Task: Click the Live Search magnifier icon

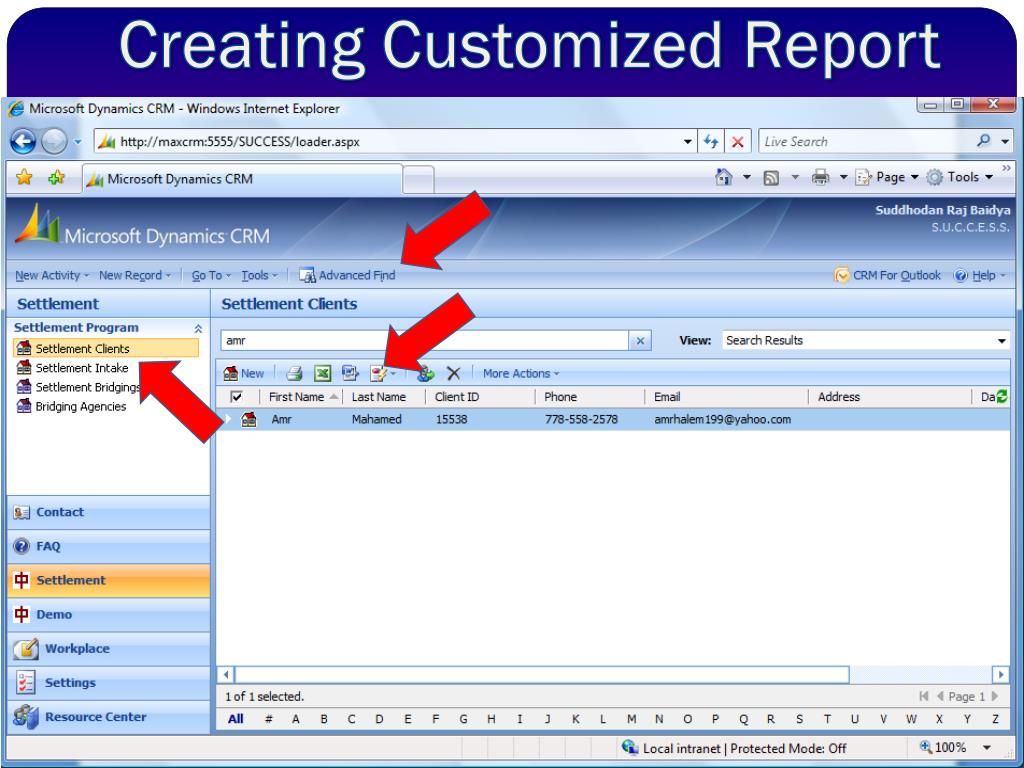Action: pyautogui.click(x=984, y=140)
